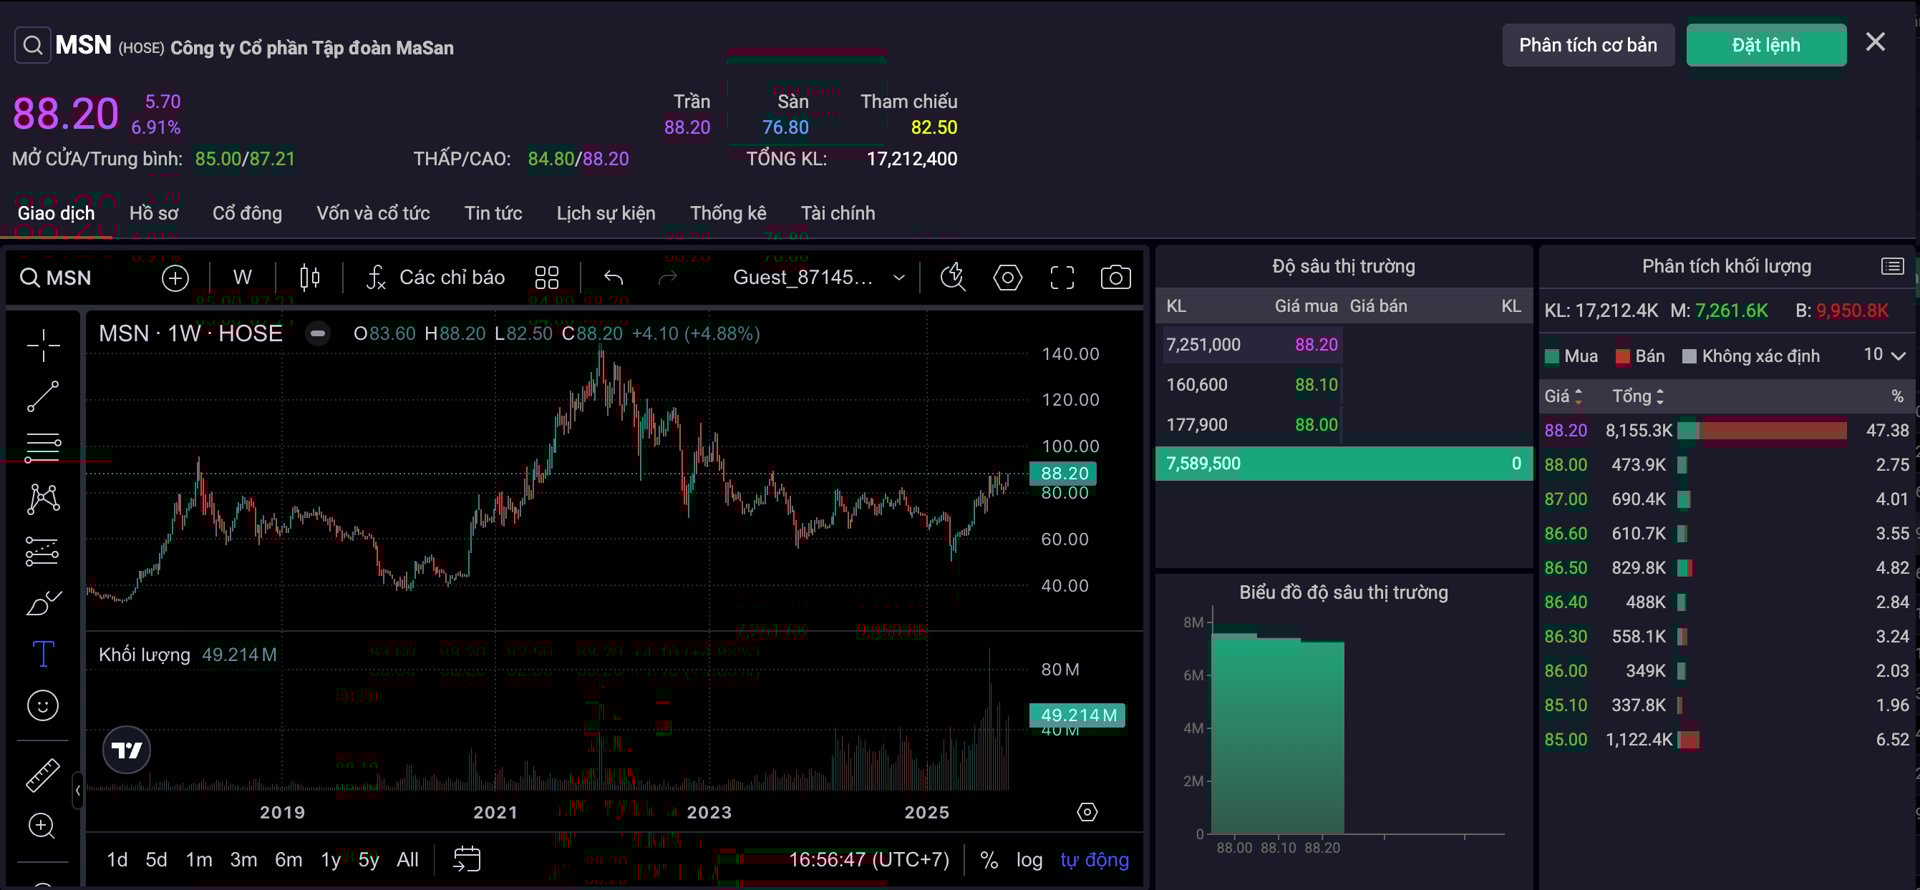
Task: Select the trend line drawing tool
Action: [x=42, y=397]
